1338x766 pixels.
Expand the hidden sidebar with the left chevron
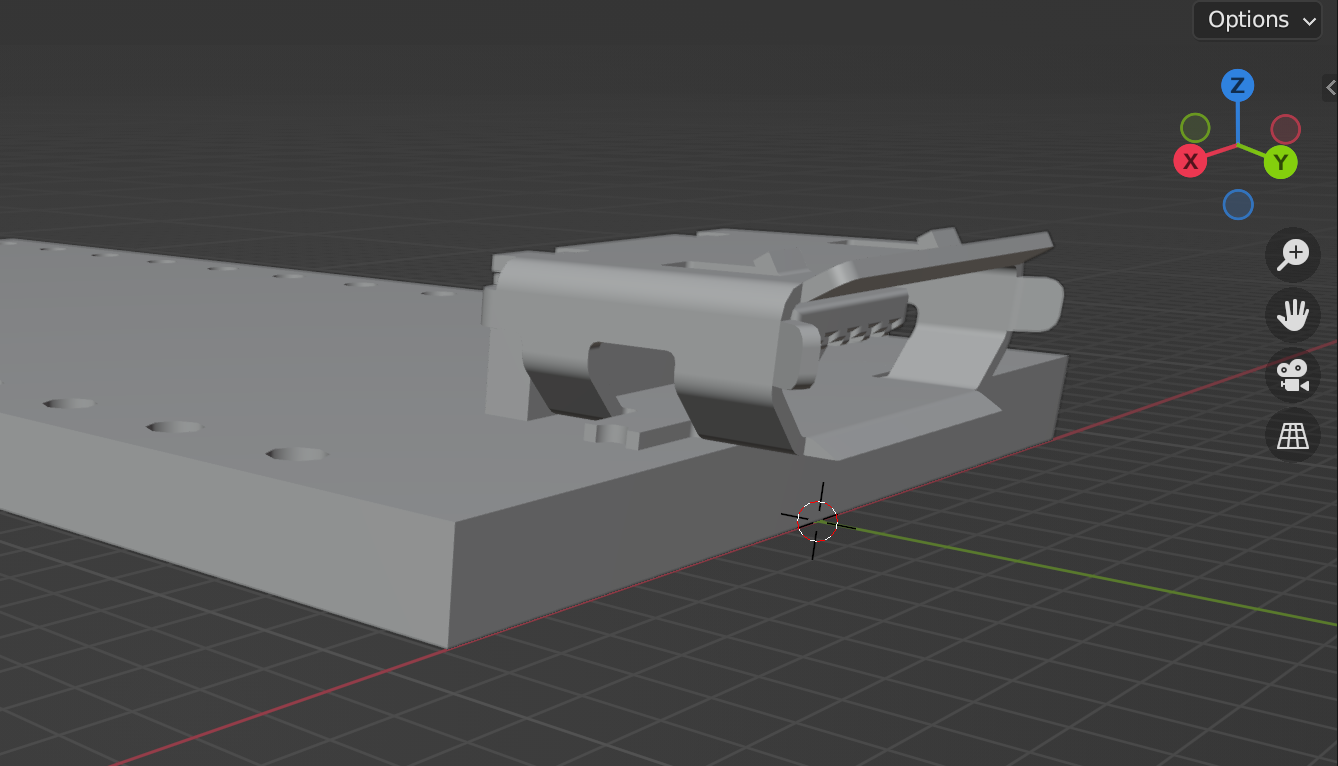(1332, 88)
